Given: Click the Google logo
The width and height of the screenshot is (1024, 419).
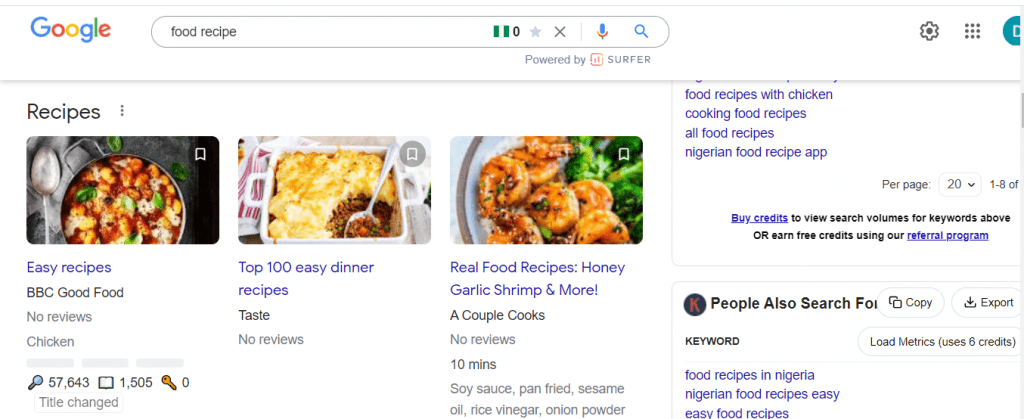Looking at the screenshot, I should pos(71,30).
